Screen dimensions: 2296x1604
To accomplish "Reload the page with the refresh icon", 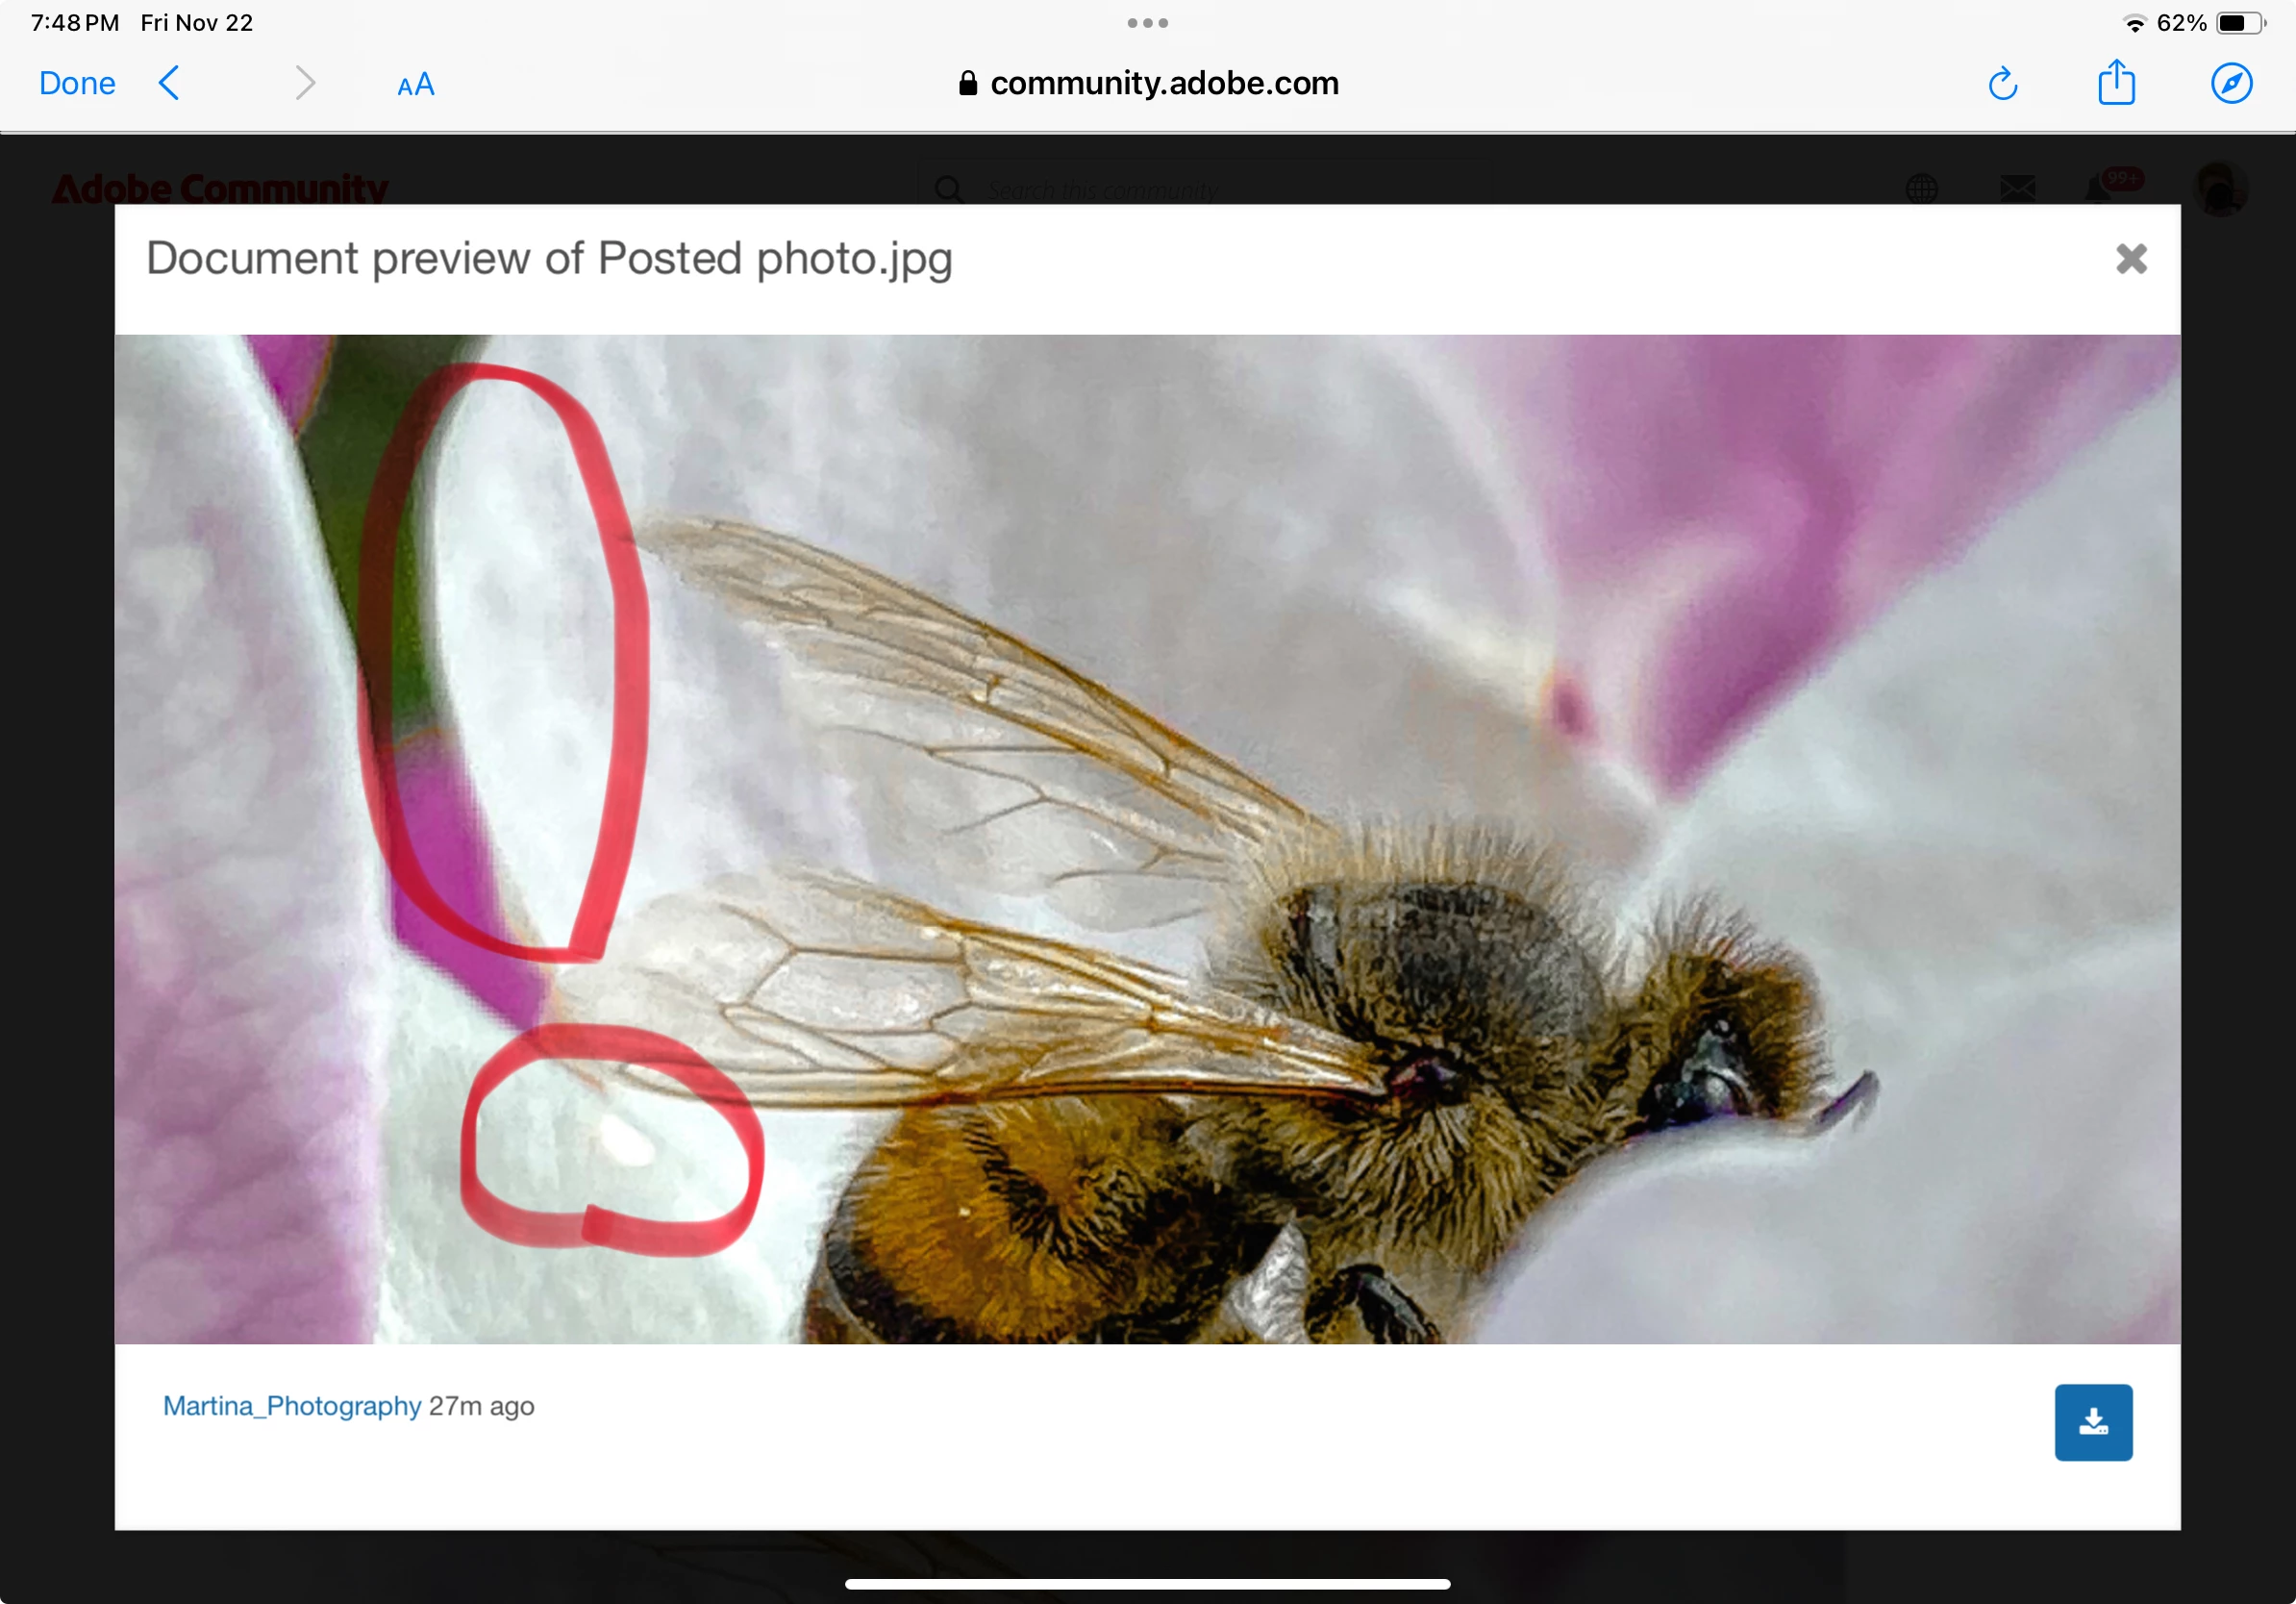I will click(2002, 84).
